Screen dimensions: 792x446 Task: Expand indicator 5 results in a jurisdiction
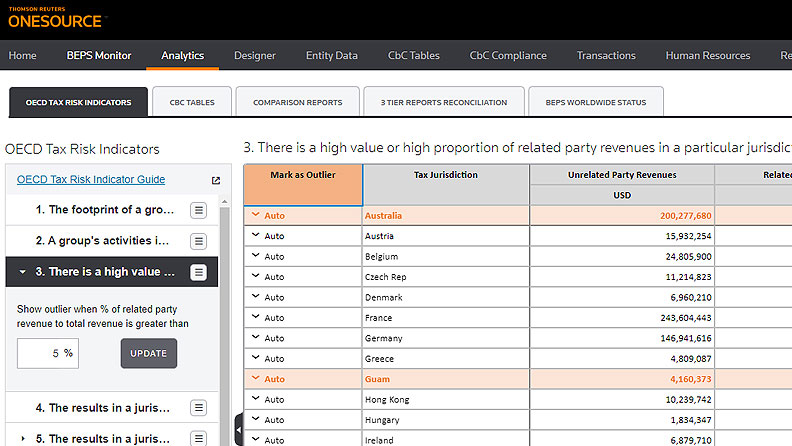(22, 438)
